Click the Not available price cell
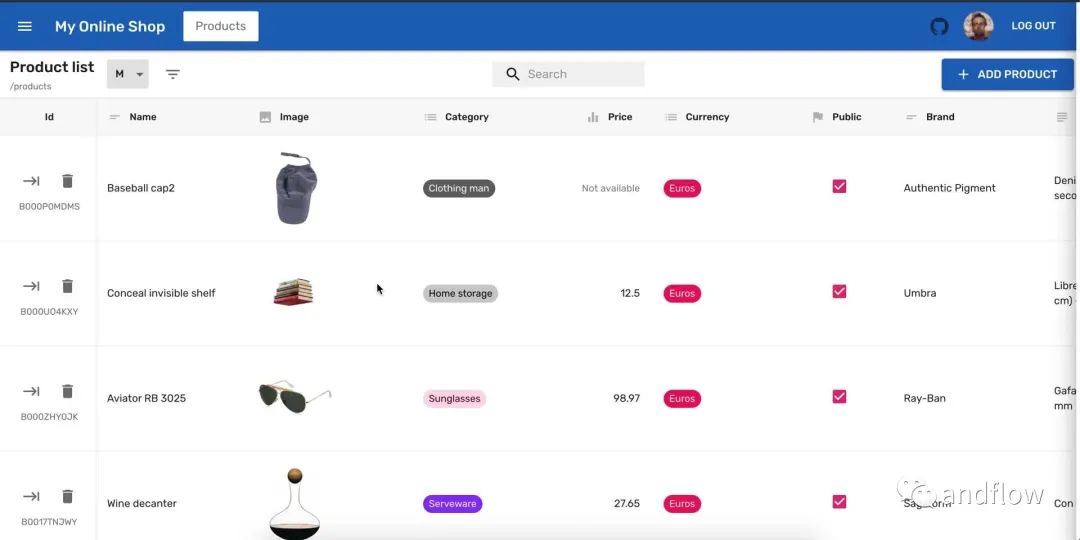 pyautogui.click(x=610, y=188)
